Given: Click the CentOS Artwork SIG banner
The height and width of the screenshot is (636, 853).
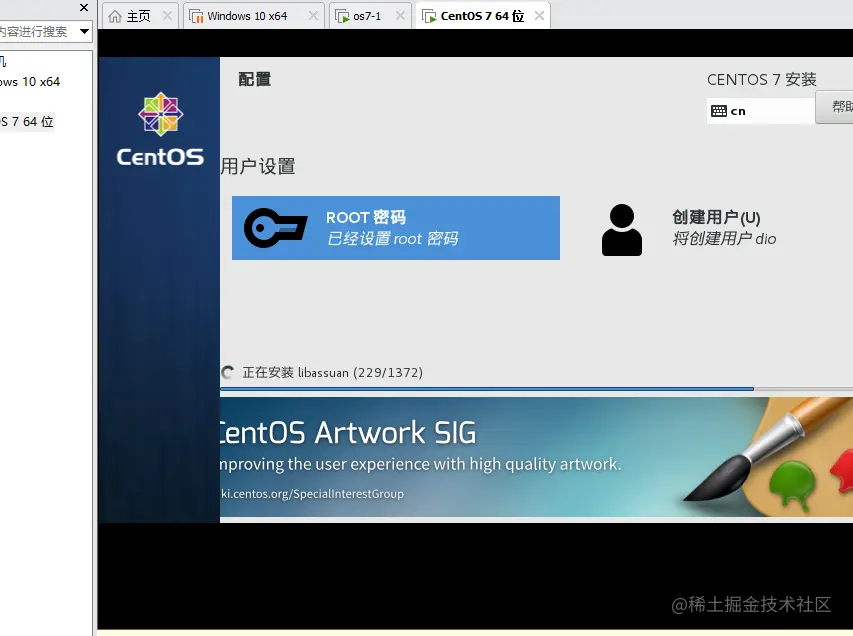Looking at the screenshot, I should pos(536,457).
